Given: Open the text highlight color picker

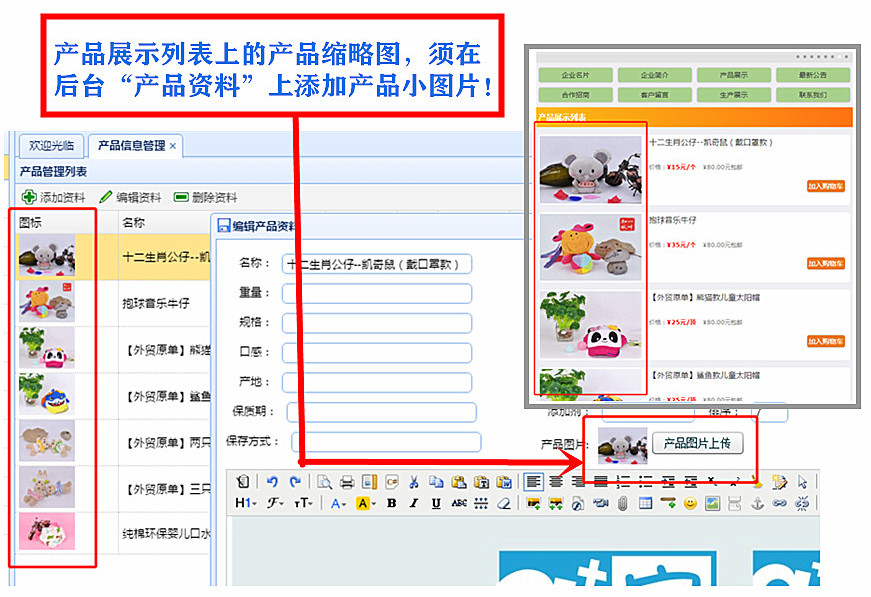Looking at the screenshot, I should pyautogui.click(x=364, y=503).
